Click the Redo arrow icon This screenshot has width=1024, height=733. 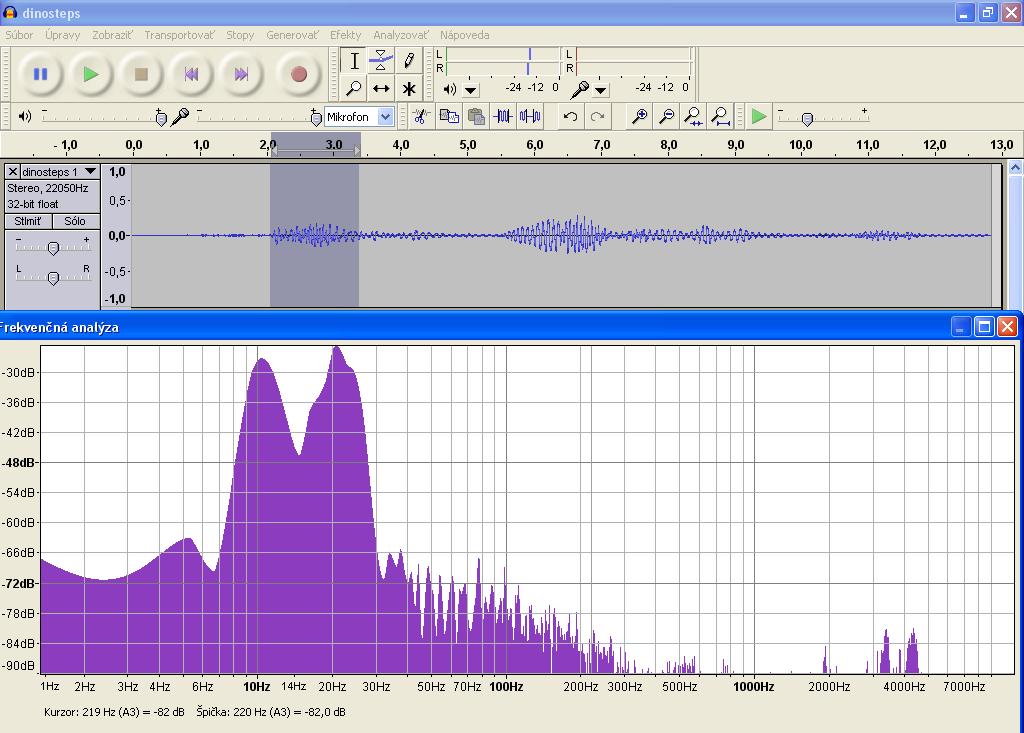(597, 117)
